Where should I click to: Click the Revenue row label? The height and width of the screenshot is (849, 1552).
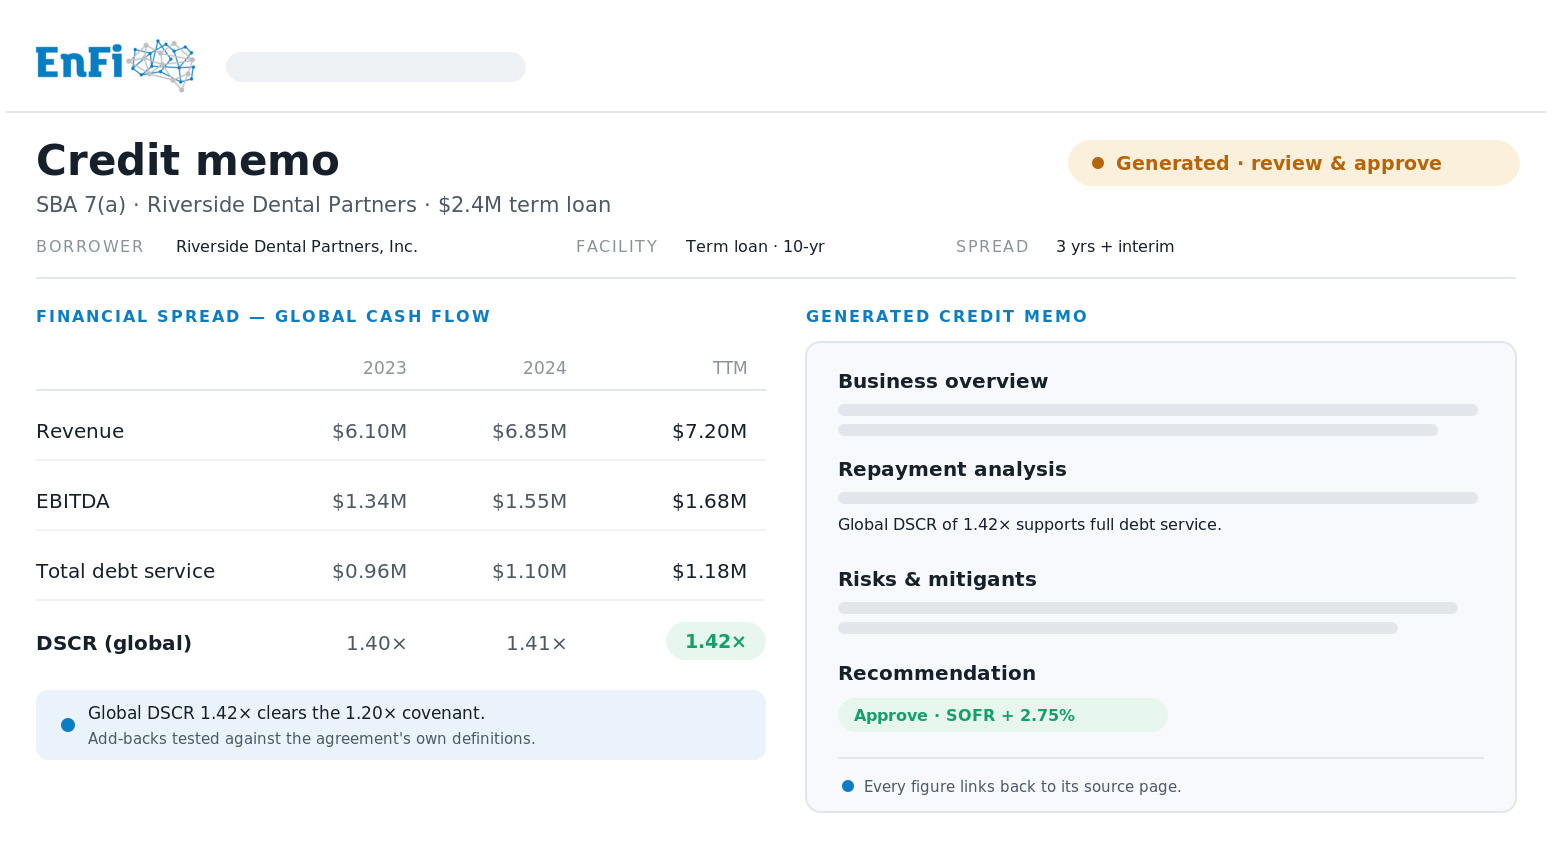click(80, 431)
